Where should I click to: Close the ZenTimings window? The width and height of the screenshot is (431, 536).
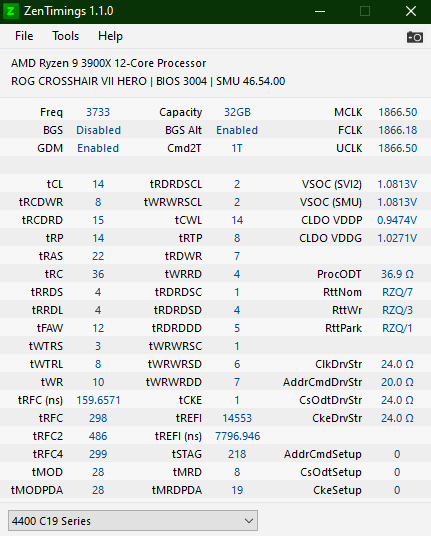410,11
